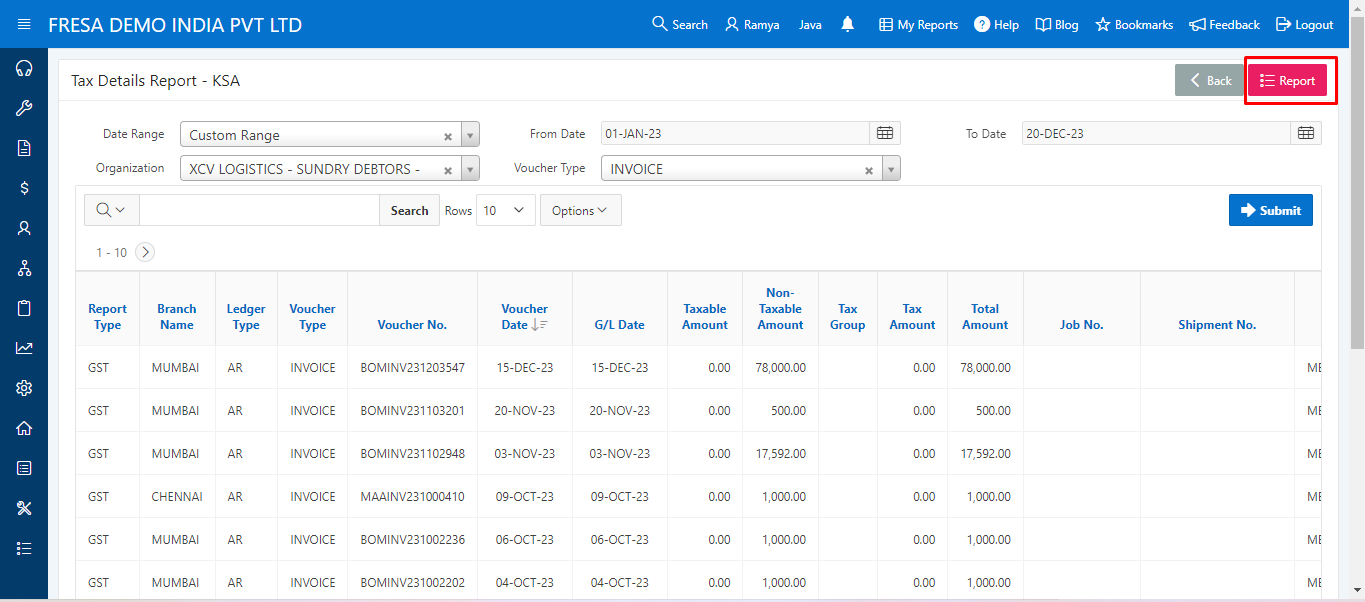The height and width of the screenshot is (602, 1365).
Task: Open the user profile sidebar icon
Action: (24, 228)
